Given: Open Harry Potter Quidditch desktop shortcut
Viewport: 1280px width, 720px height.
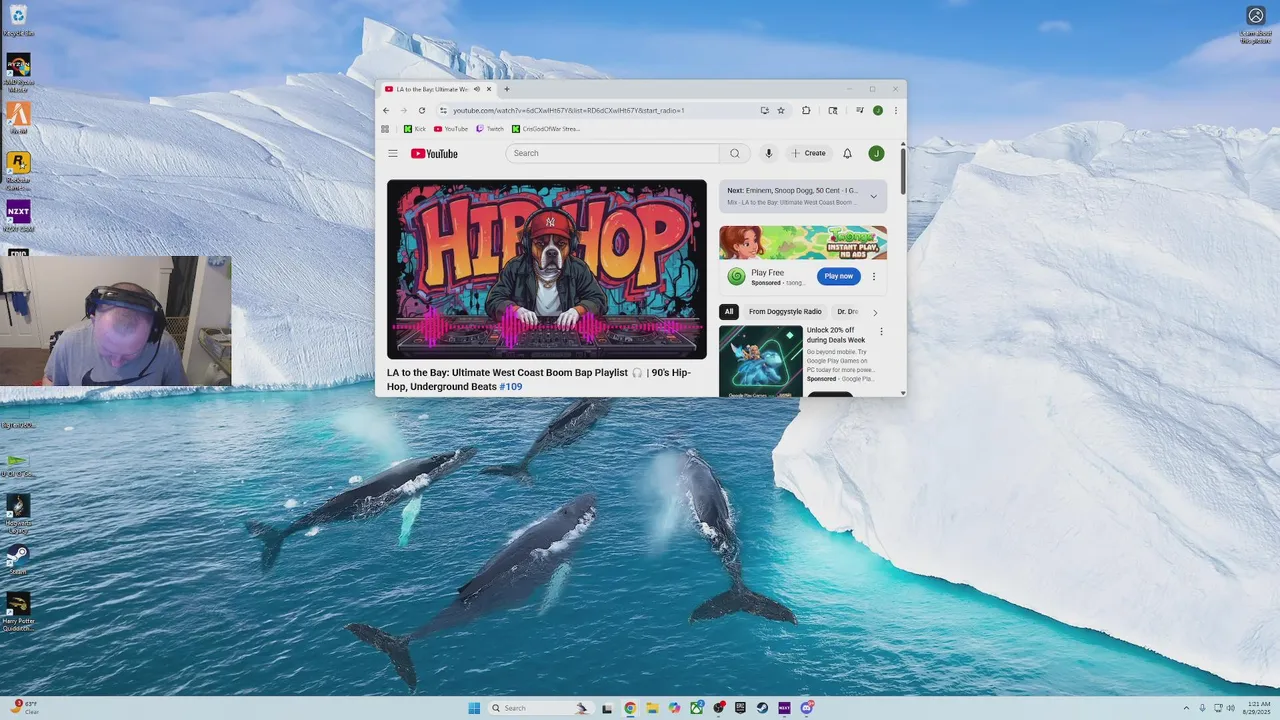Looking at the screenshot, I should 18,611.
